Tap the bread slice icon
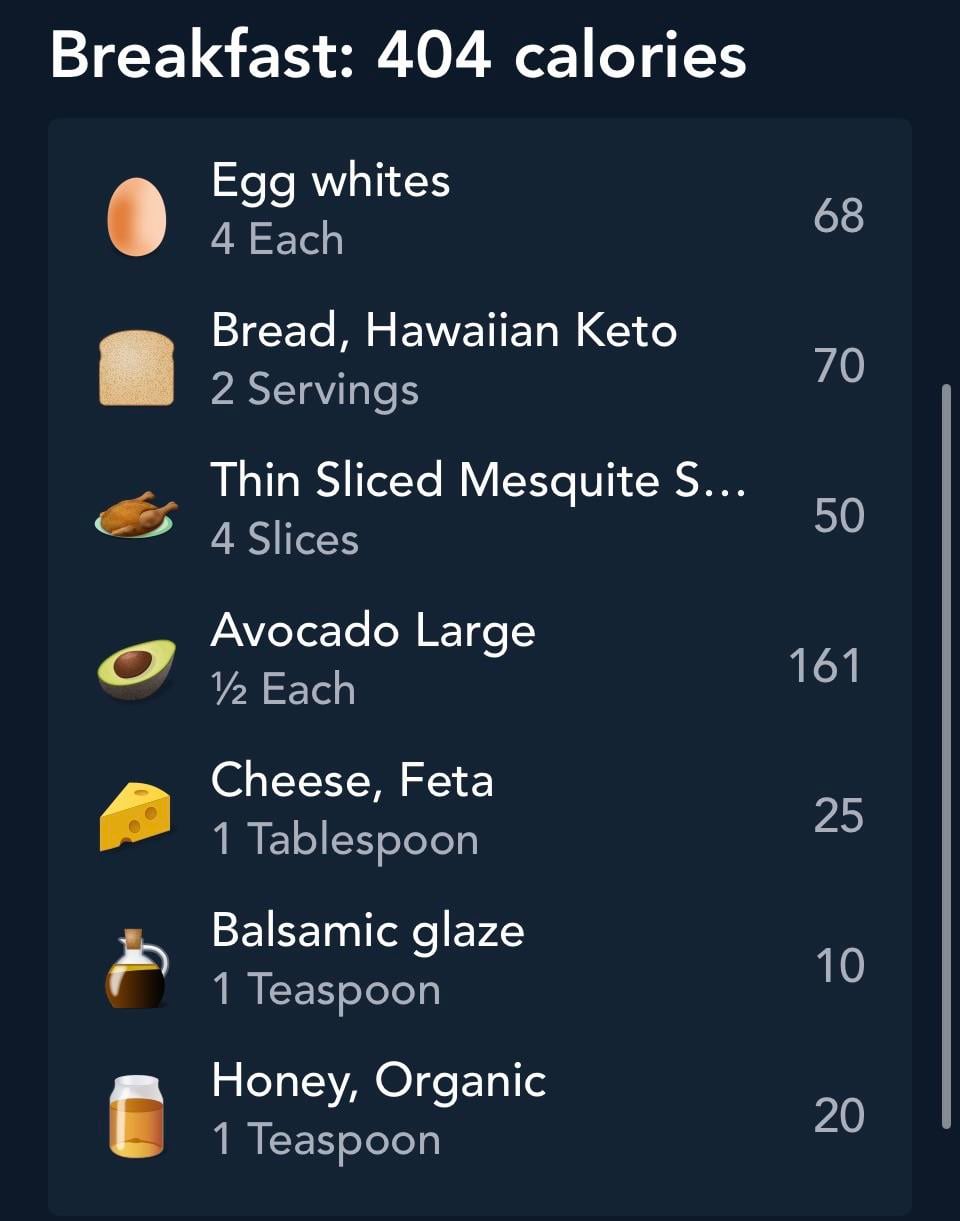 (x=136, y=367)
